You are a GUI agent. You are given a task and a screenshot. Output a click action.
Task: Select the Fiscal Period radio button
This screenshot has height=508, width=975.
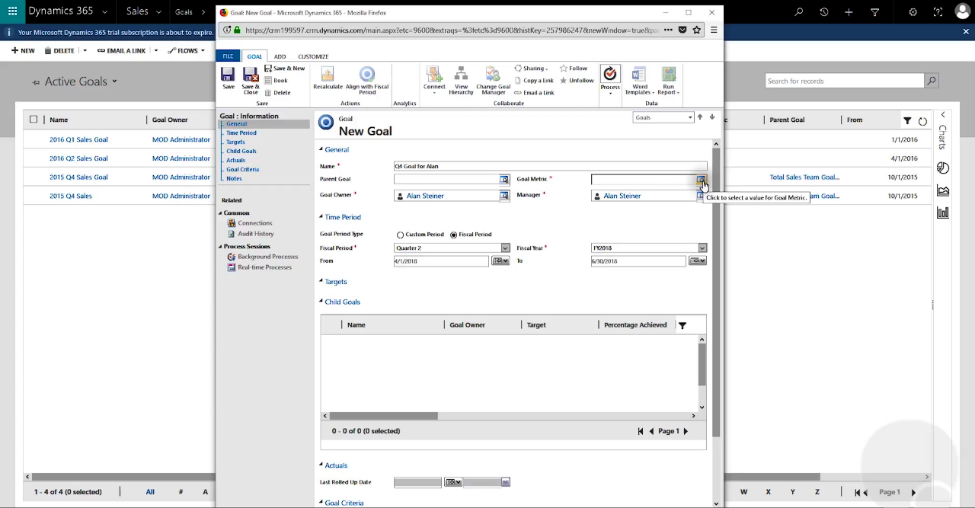click(453, 235)
